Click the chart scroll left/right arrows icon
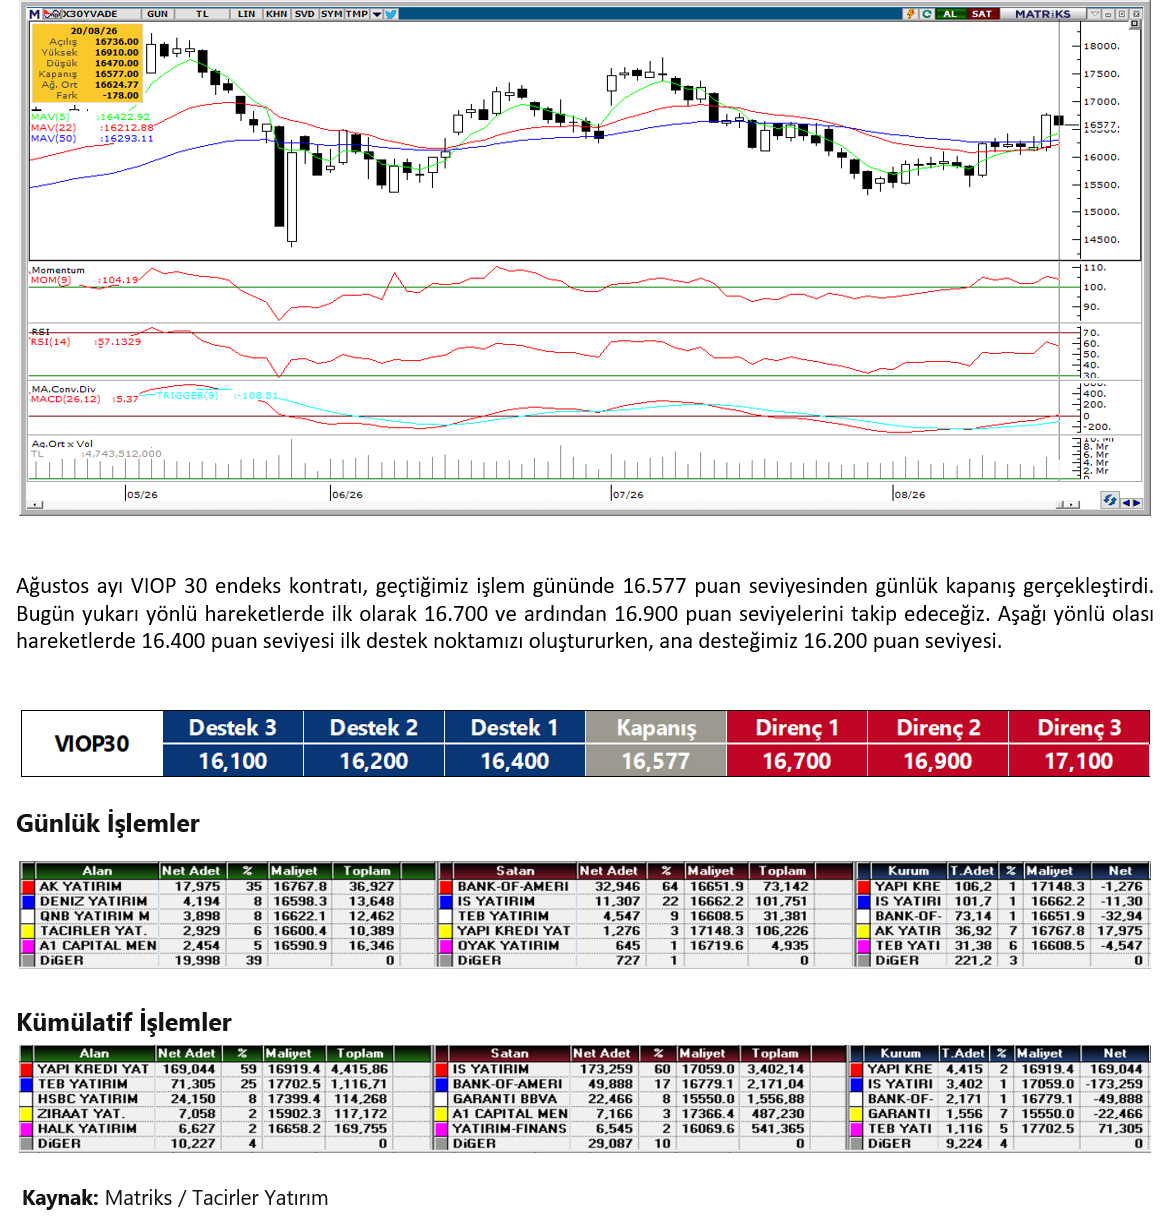This screenshot has width=1169, height=1223. 1131,501
